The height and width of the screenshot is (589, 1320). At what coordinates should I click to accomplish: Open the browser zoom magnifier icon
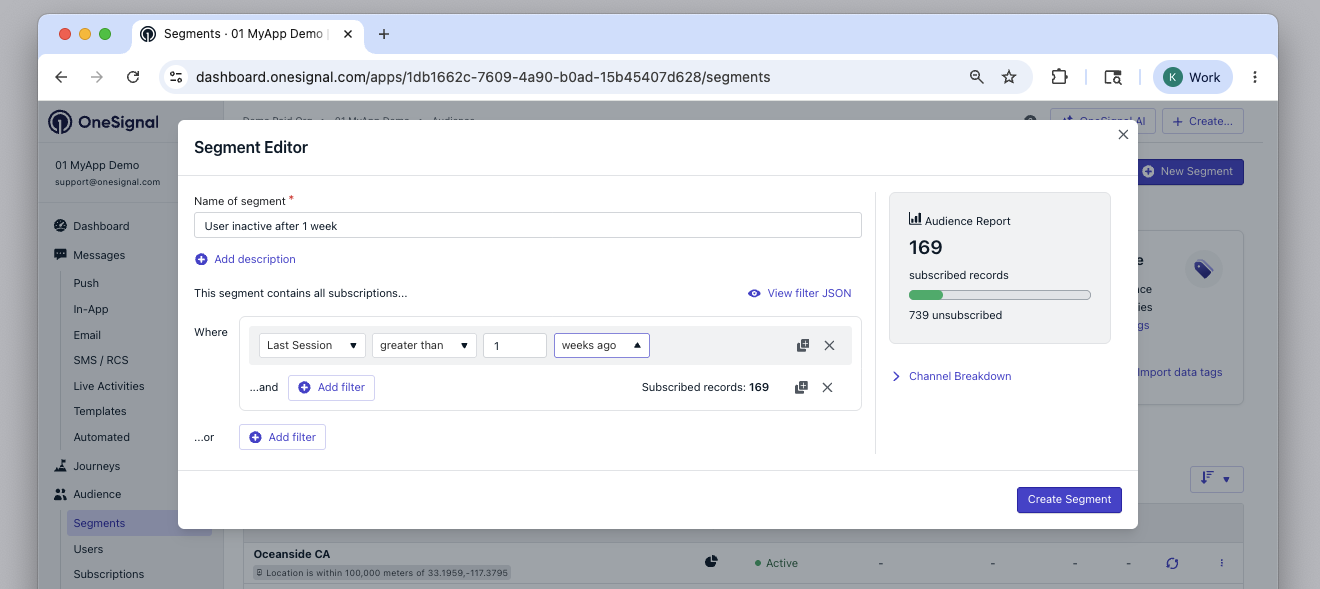click(977, 77)
